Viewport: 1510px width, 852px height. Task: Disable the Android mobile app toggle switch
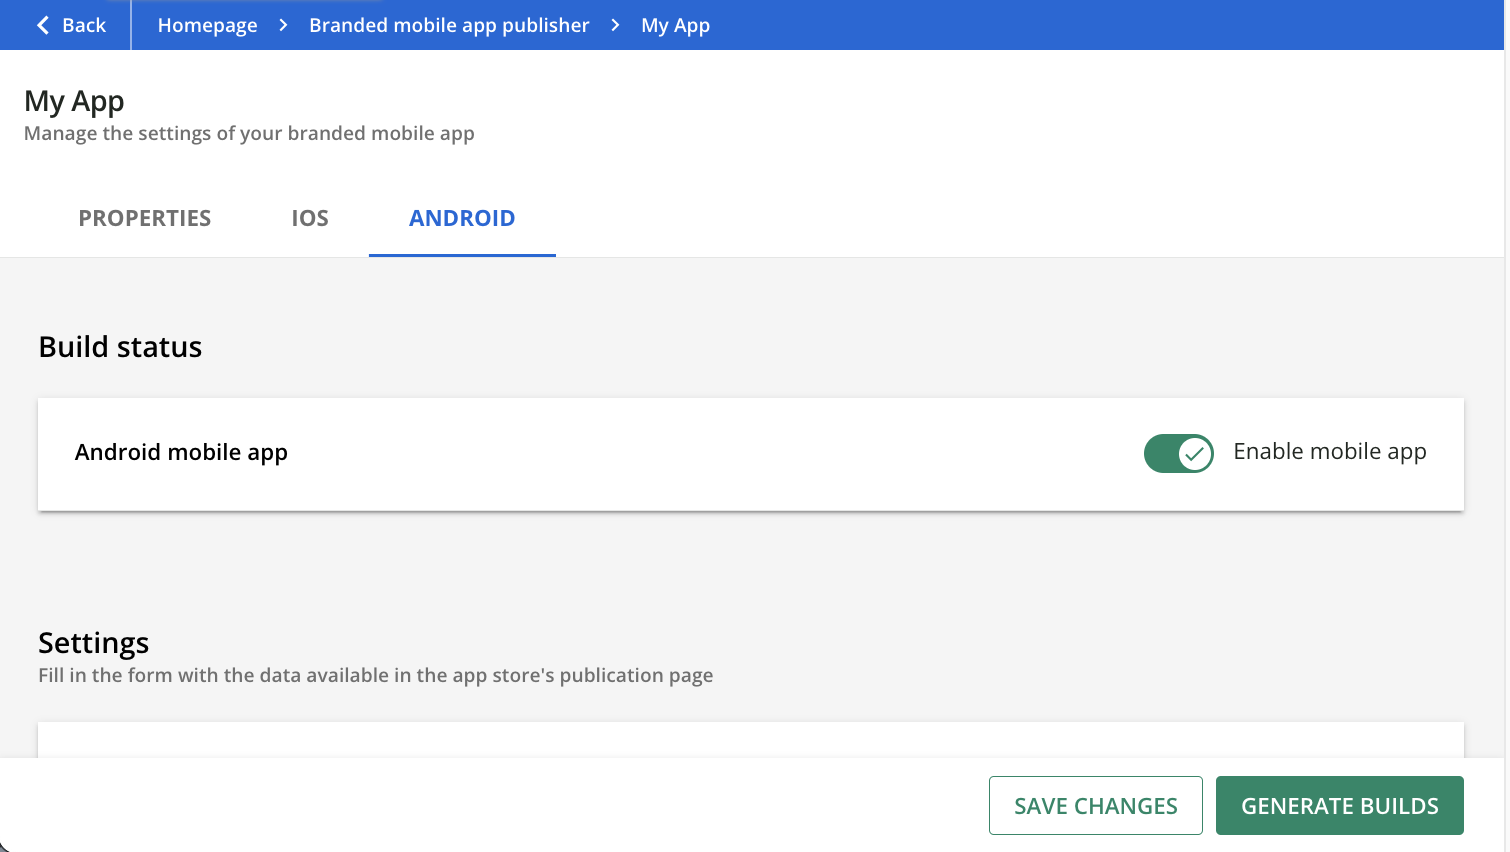1178,453
